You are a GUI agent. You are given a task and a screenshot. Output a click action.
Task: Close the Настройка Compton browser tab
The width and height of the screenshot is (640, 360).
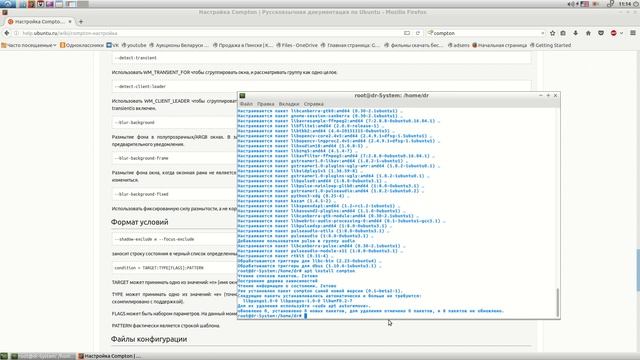pyautogui.click(x=70, y=22)
